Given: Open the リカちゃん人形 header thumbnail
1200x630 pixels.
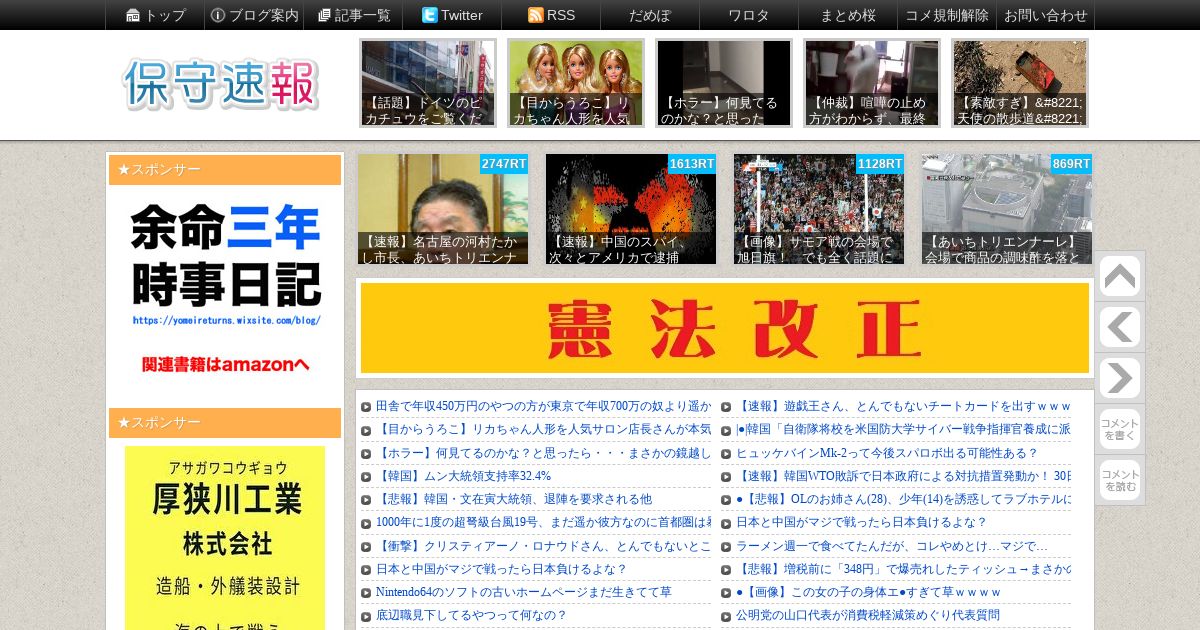Looking at the screenshot, I should click(576, 83).
